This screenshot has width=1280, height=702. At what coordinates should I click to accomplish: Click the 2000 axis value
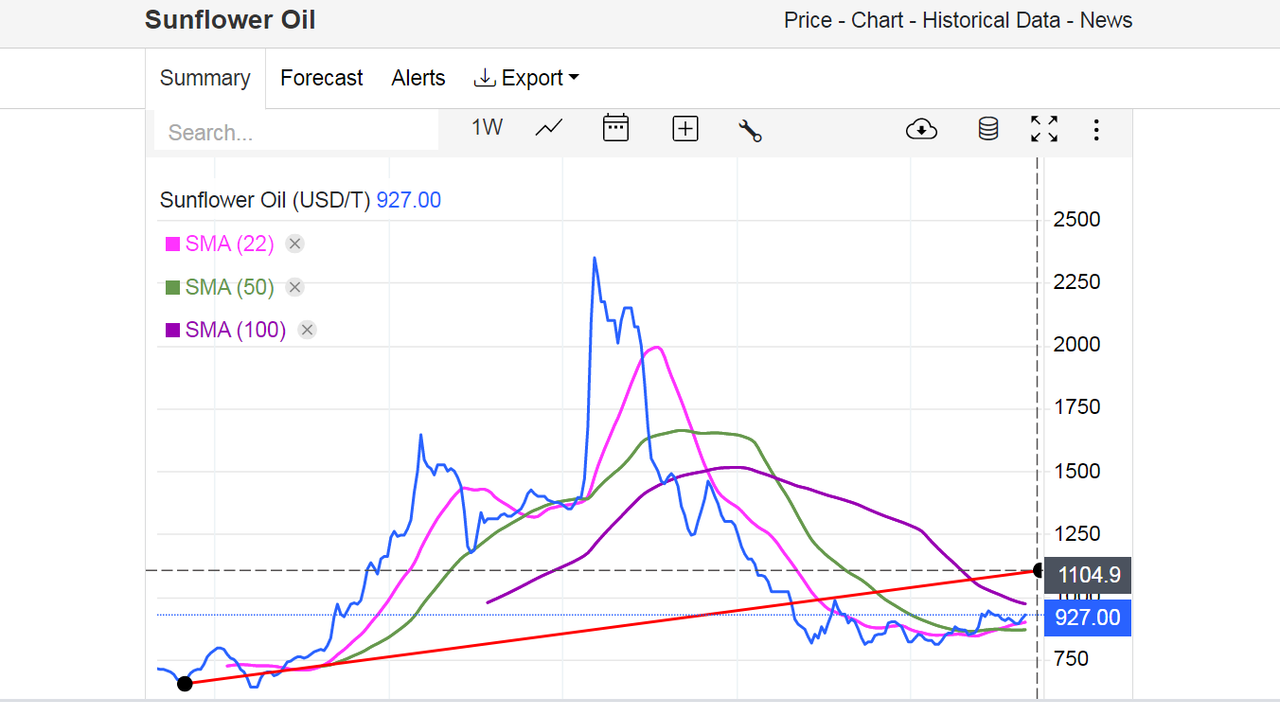click(1077, 344)
